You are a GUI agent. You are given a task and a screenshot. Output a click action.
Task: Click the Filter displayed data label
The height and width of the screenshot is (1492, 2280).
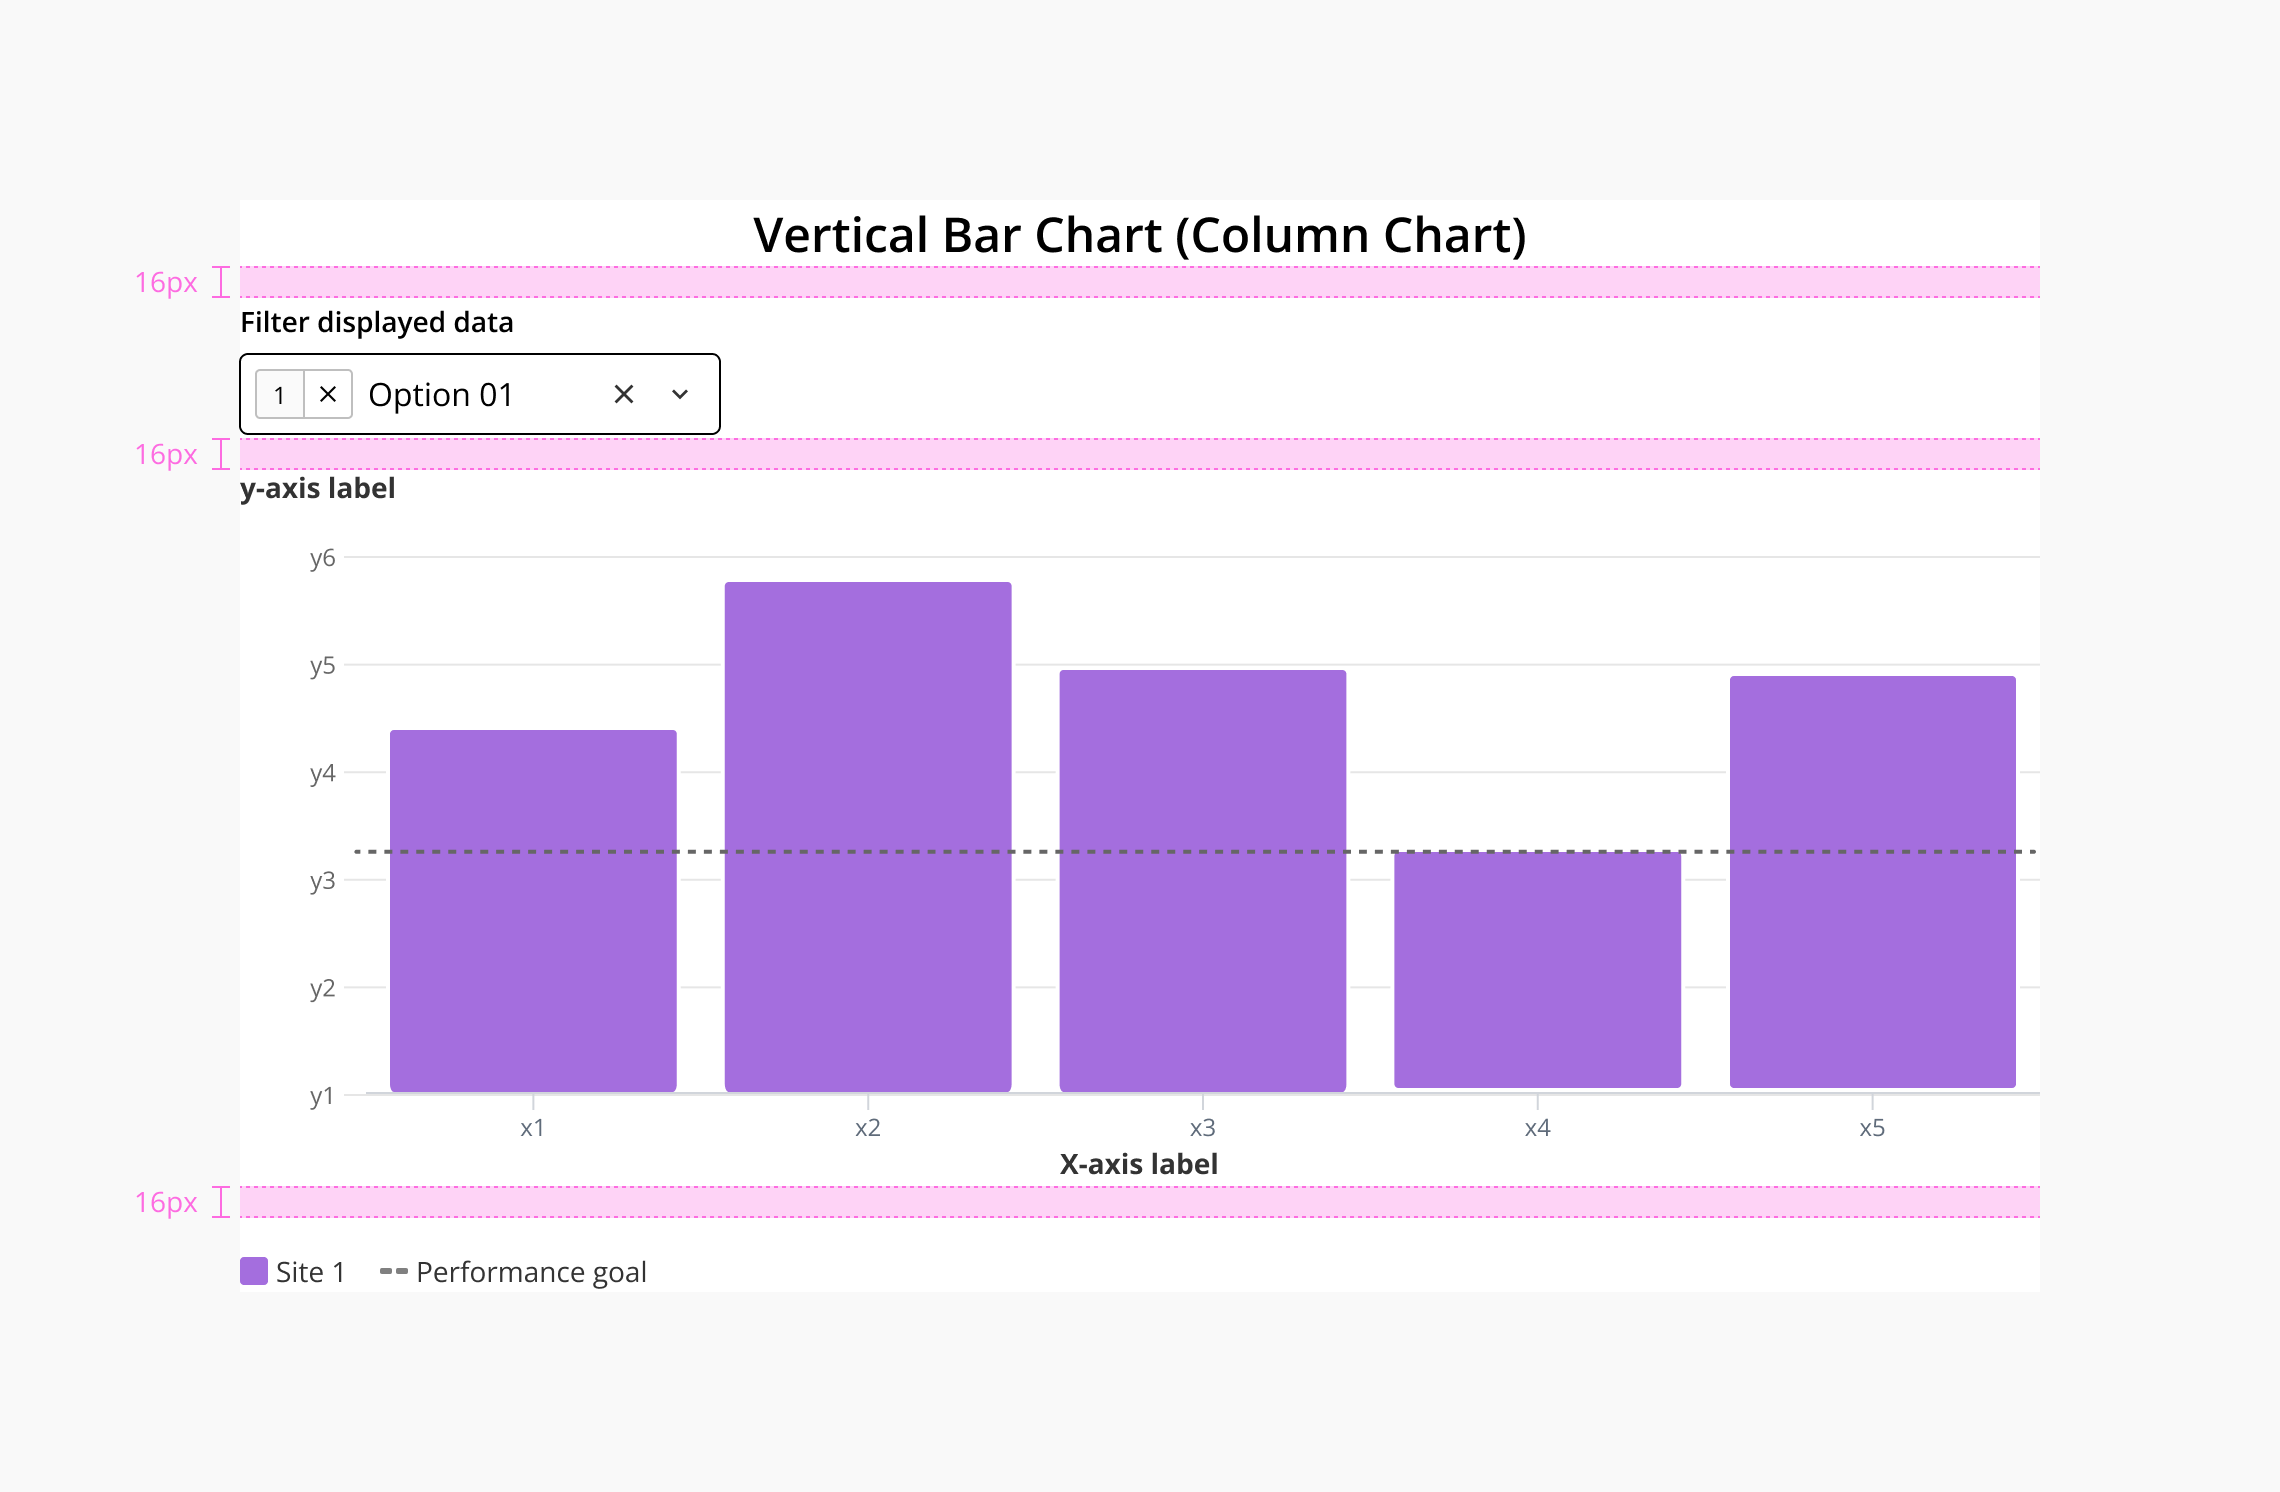[377, 322]
